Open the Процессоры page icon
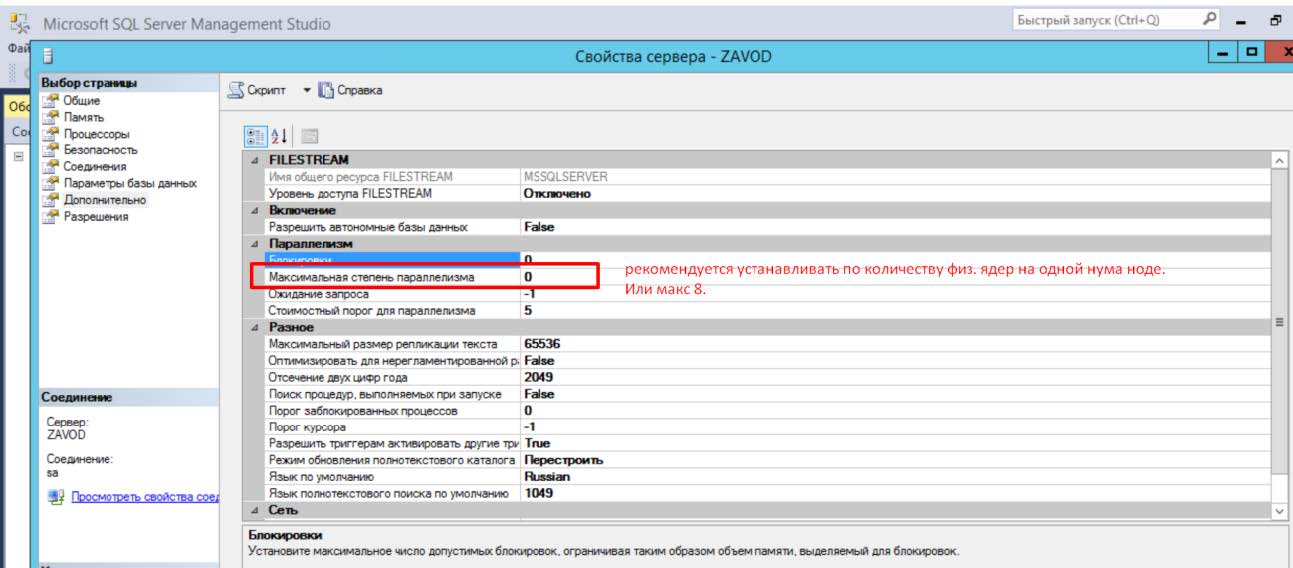 coord(52,134)
